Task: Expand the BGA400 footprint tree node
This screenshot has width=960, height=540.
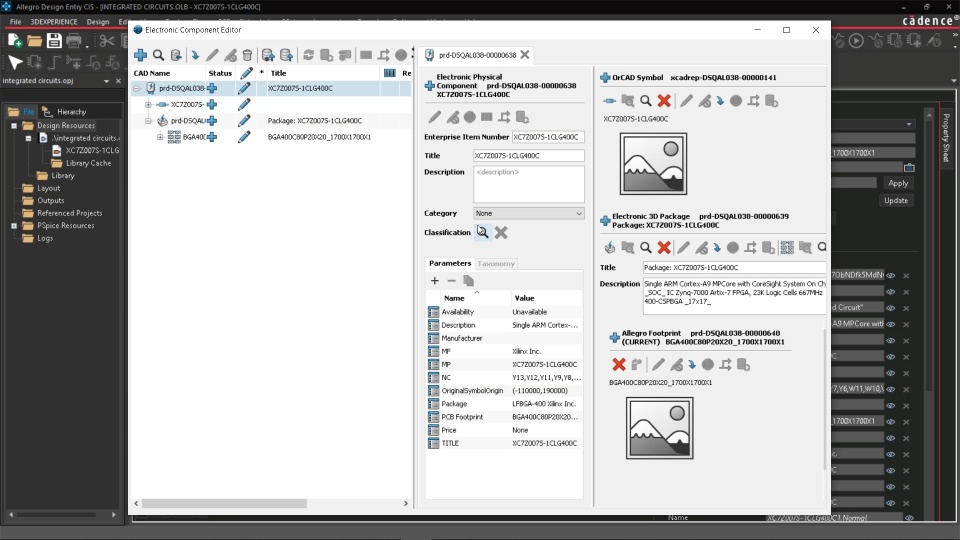Action: [160, 137]
